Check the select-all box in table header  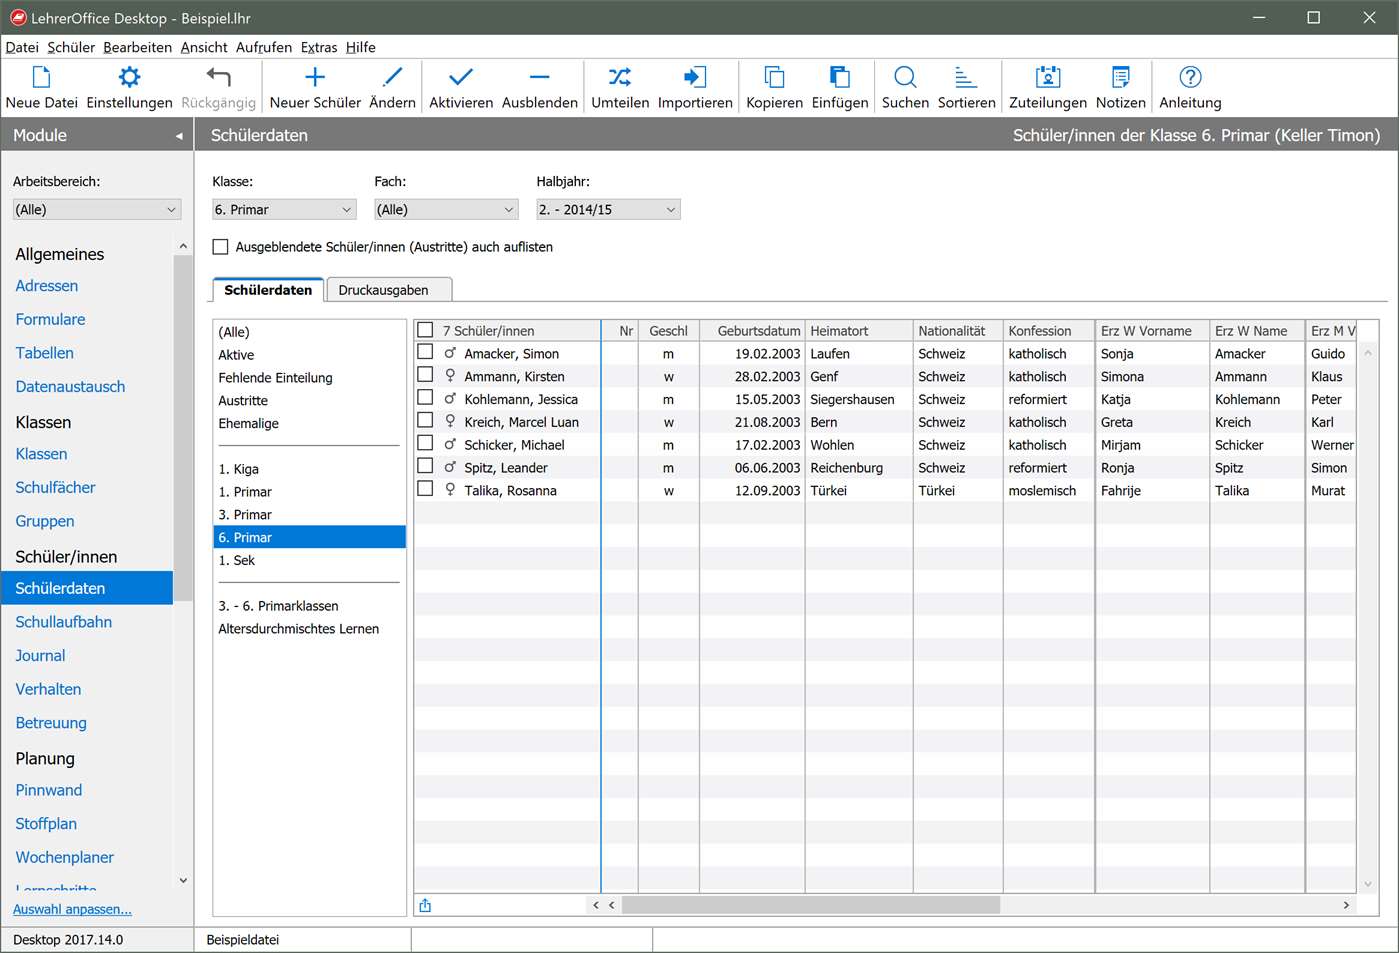425,330
